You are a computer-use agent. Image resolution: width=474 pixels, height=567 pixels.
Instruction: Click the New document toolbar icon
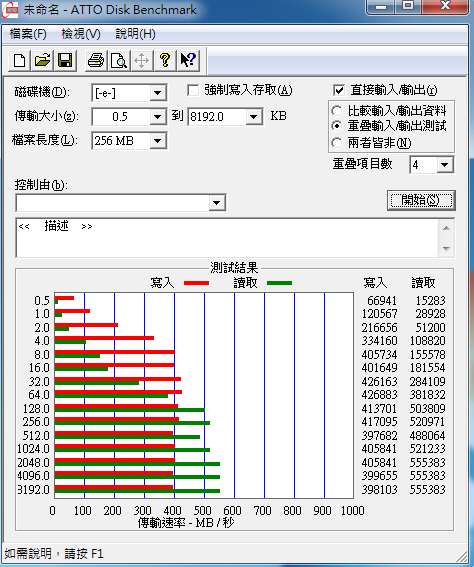coord(19,60)
